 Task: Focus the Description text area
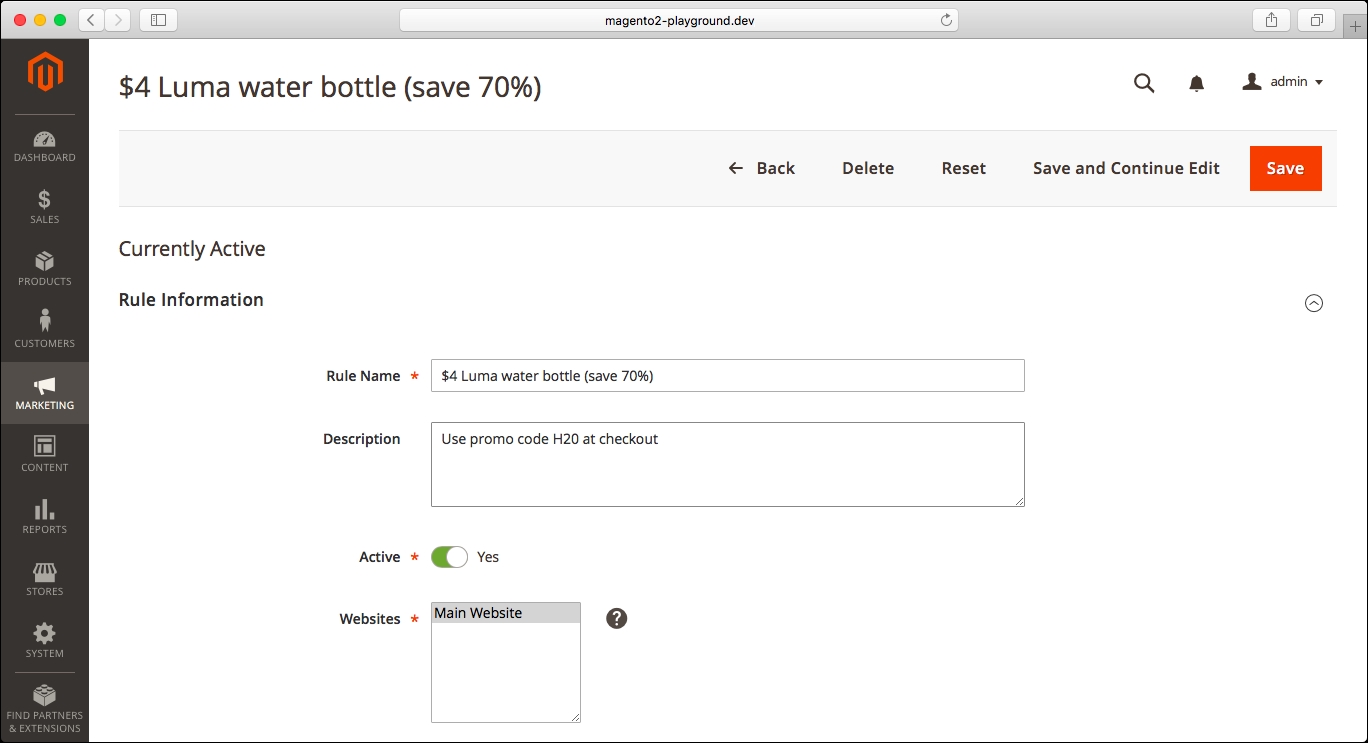[728, 464]
